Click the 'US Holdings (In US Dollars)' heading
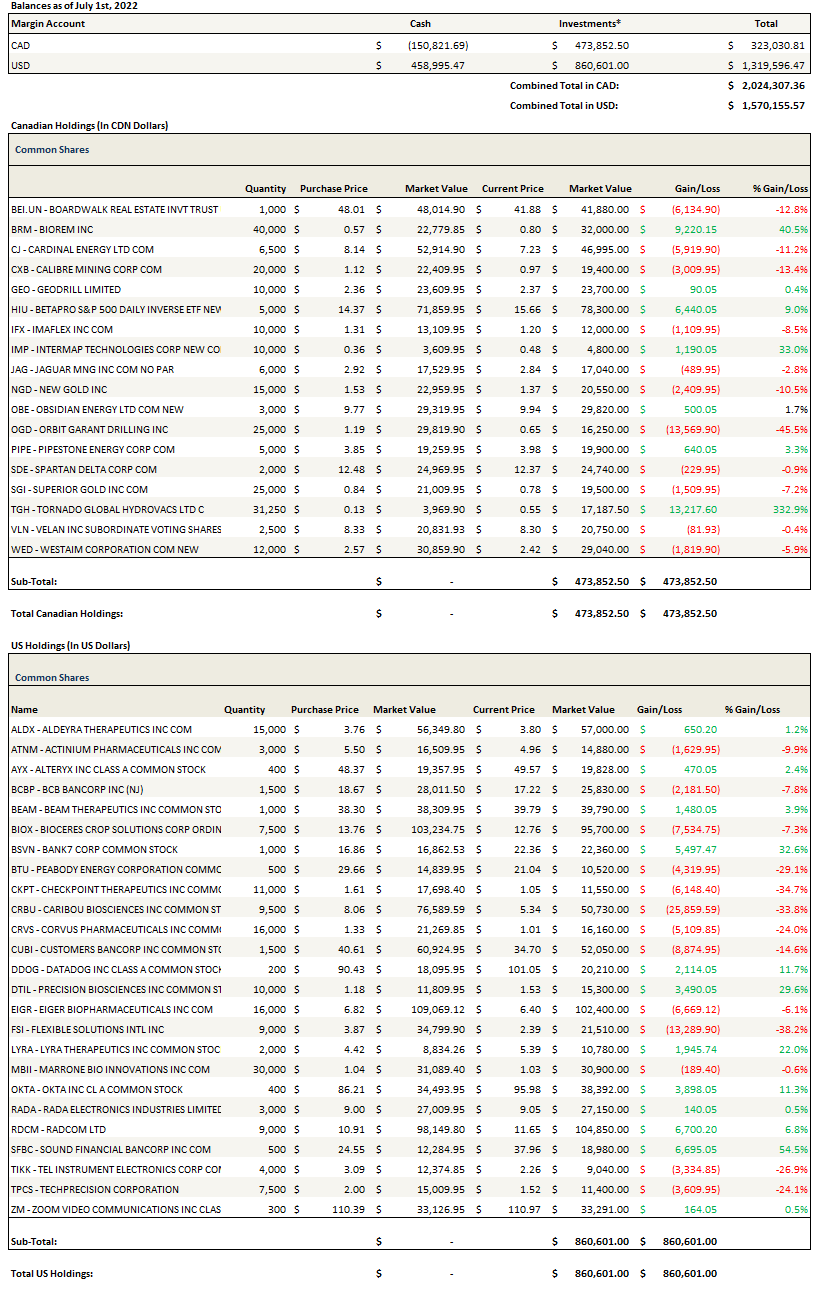Image resolution: width=829 pixels, height=1290 pixels. (70, 646)
